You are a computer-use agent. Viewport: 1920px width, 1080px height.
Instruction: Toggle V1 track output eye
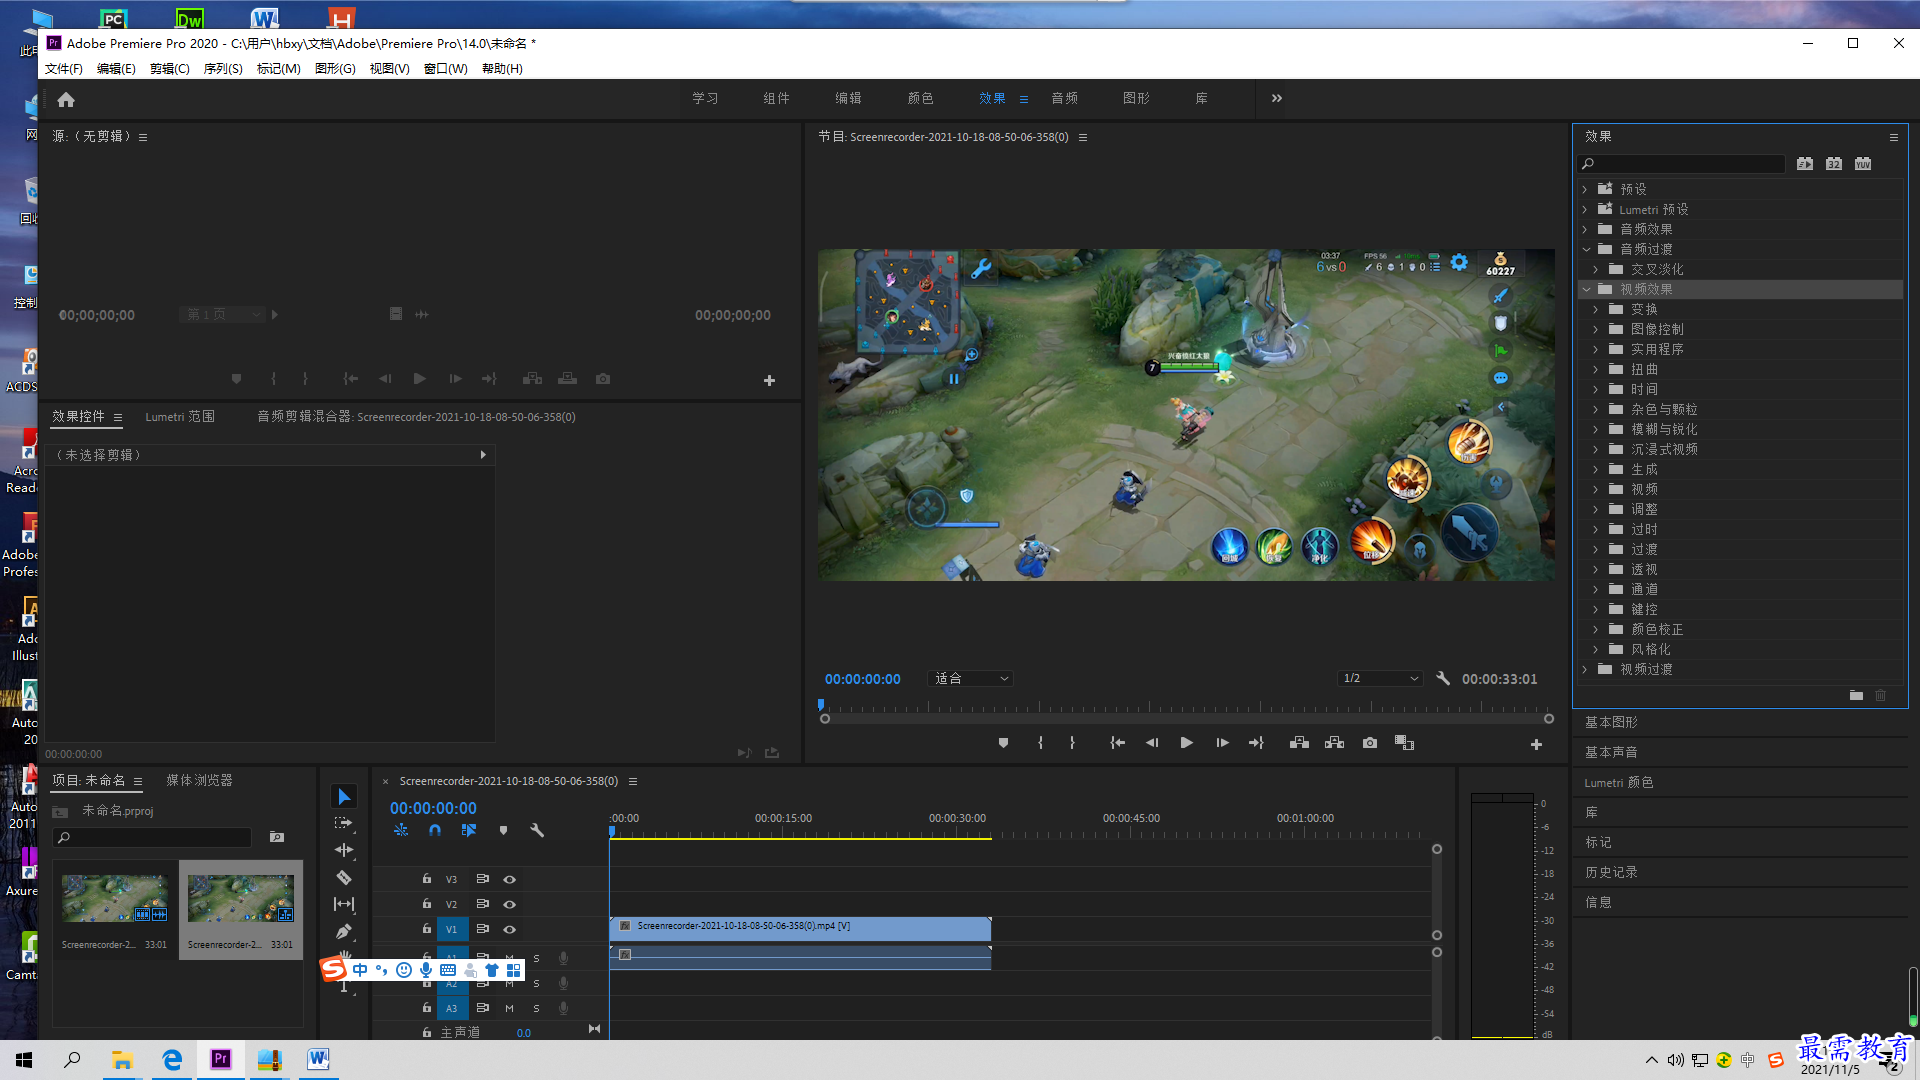pyautogui.click(x=509, y=929)
